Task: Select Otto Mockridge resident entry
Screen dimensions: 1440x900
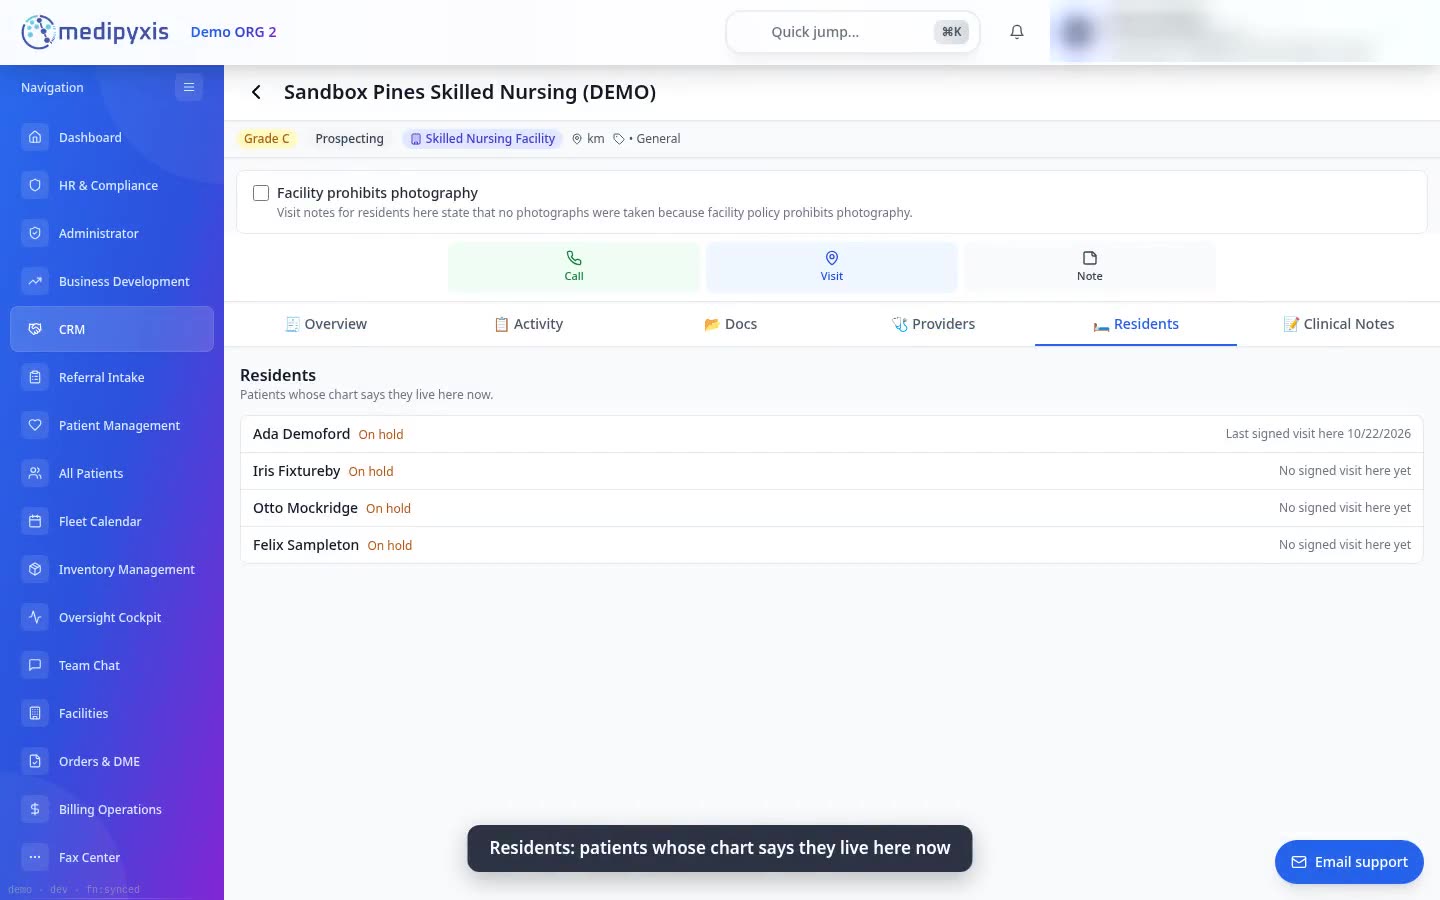Action: [x=832, y=508]
